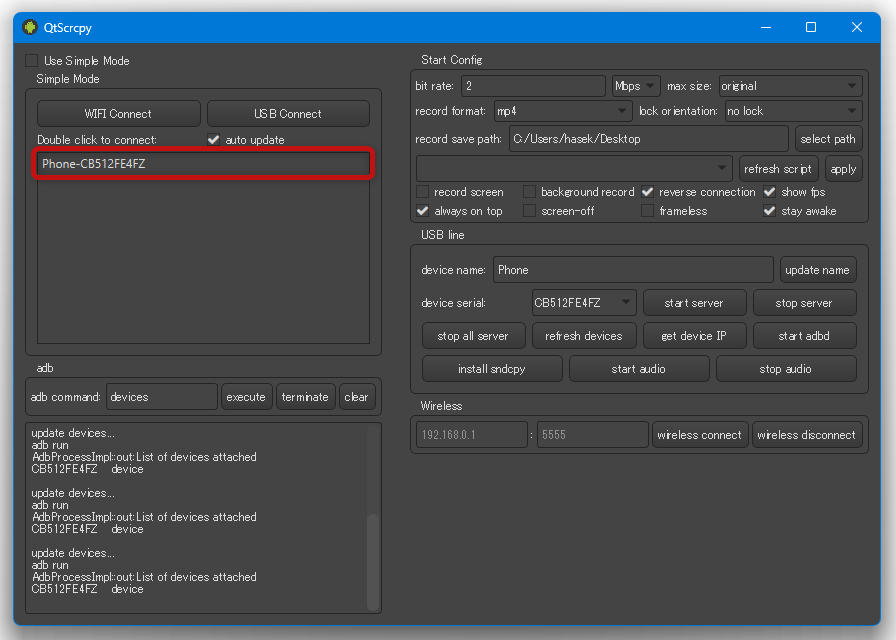The width and height of the screenshot is (896, 640).
Task: Click the adb command input field
Action: pyautogui.click(x=162, y=397)
